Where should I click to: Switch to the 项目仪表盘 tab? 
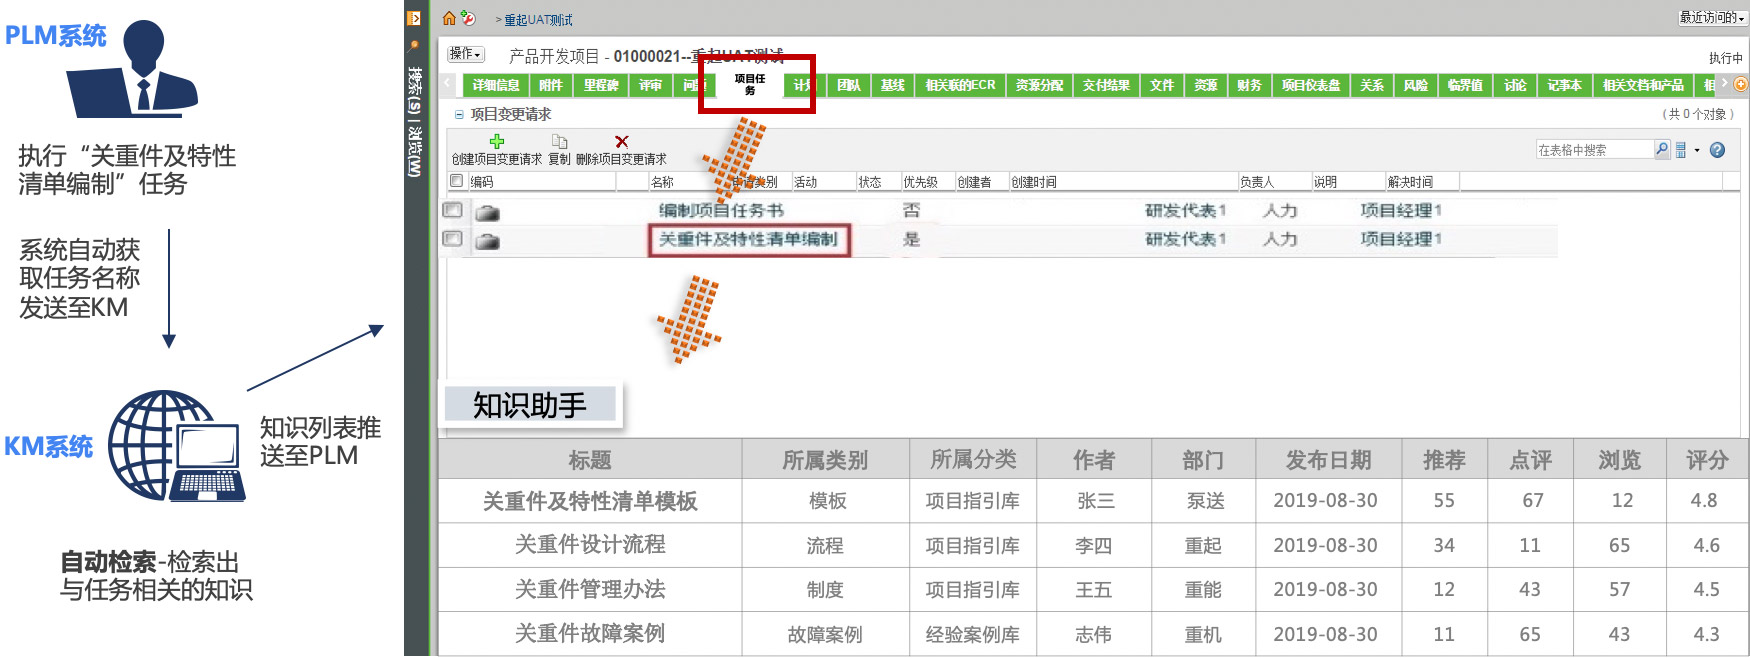[1310, 86]
